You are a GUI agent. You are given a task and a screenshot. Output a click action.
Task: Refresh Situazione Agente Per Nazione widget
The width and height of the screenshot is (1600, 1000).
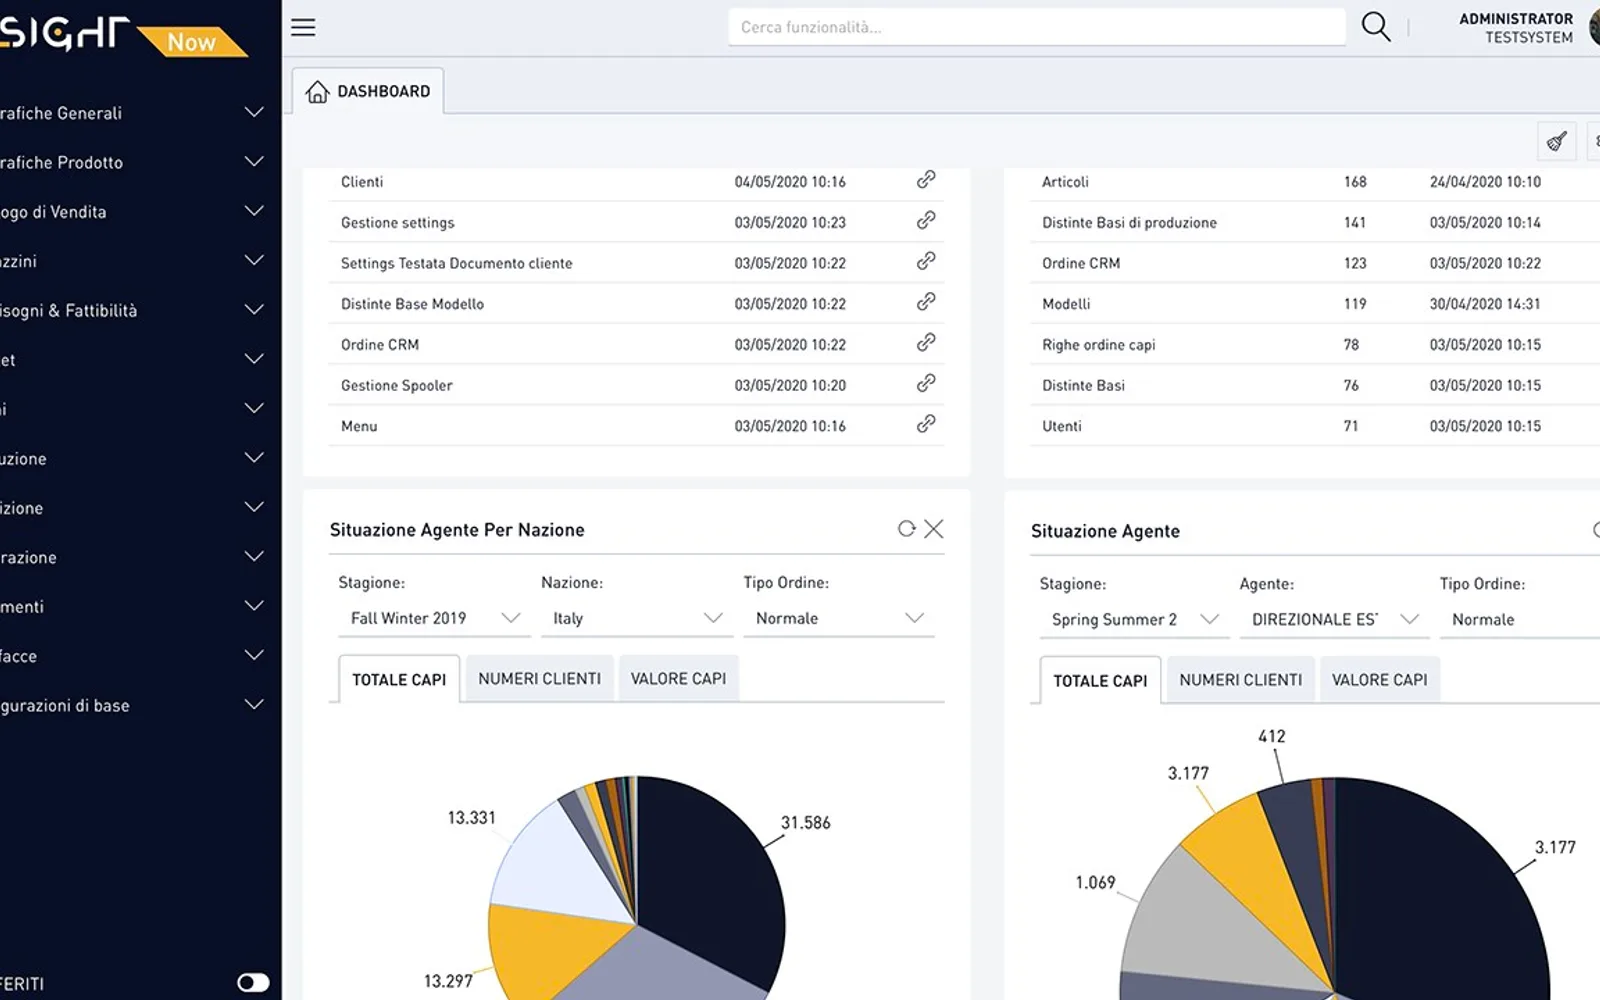point(906,529)
